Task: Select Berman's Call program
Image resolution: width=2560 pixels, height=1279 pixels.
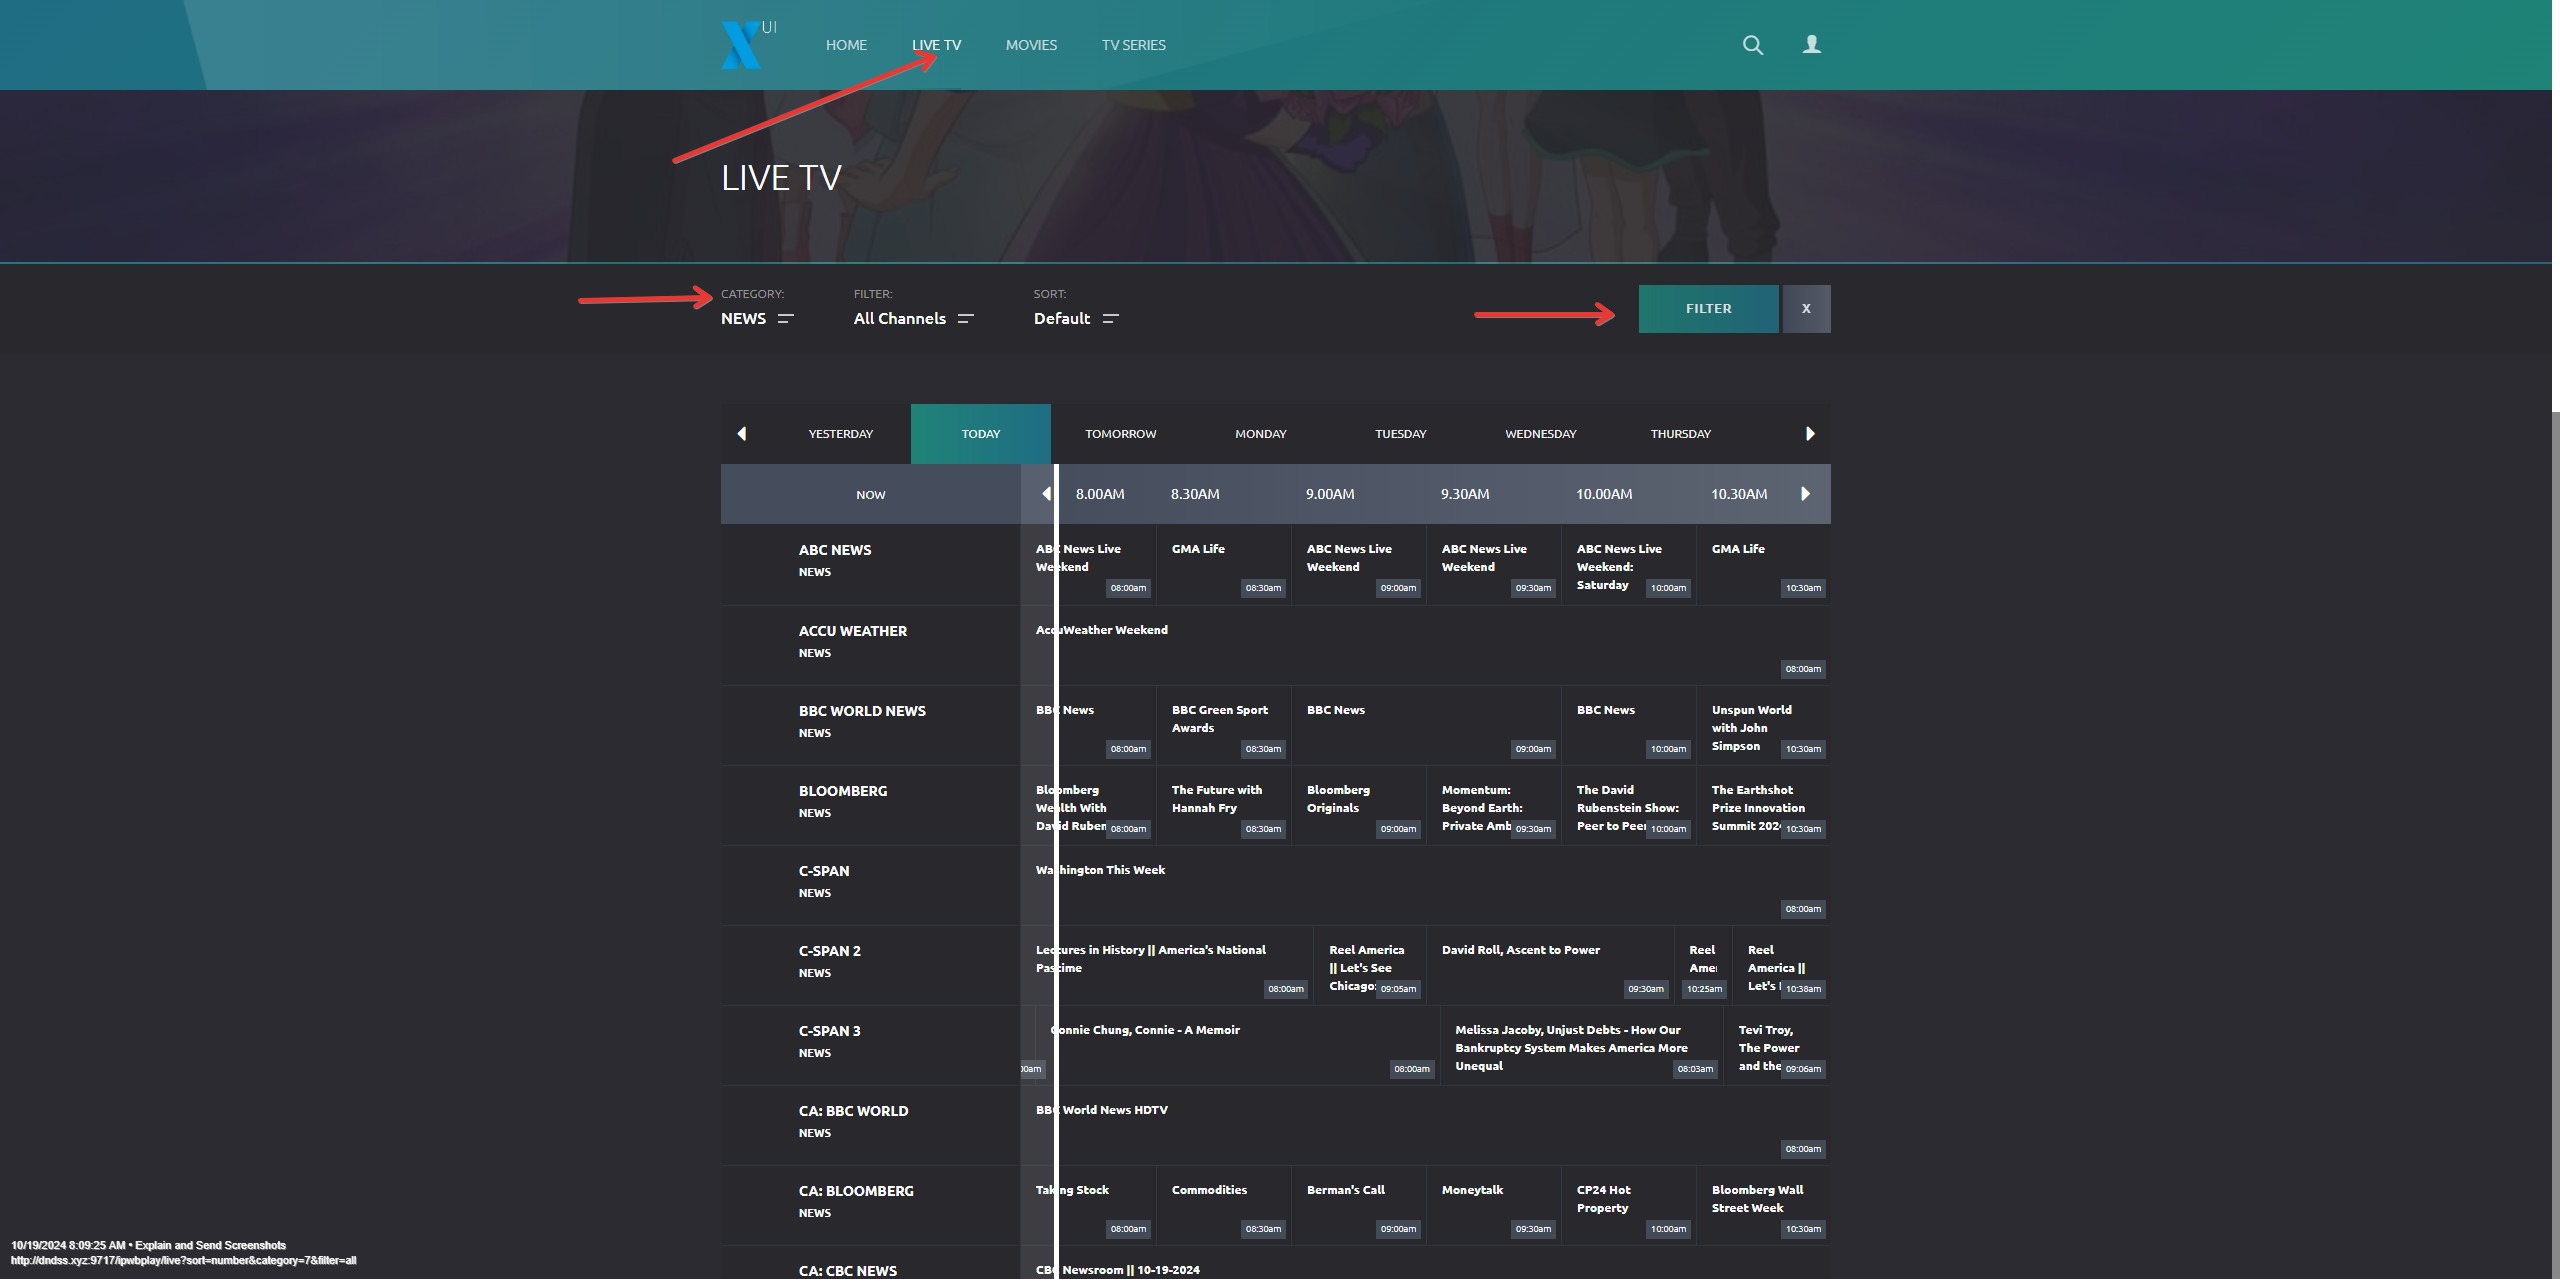Action: point(1359,1205)
